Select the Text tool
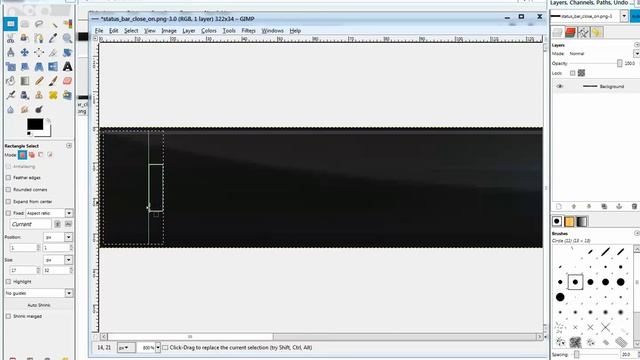640x360 pixels. pos(67,67)
